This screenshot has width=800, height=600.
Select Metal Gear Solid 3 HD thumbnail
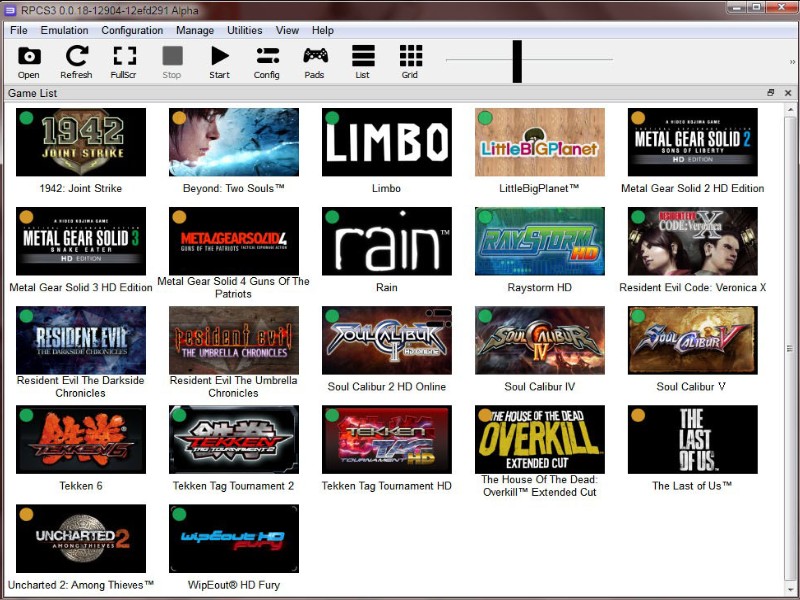click(81, 241)
